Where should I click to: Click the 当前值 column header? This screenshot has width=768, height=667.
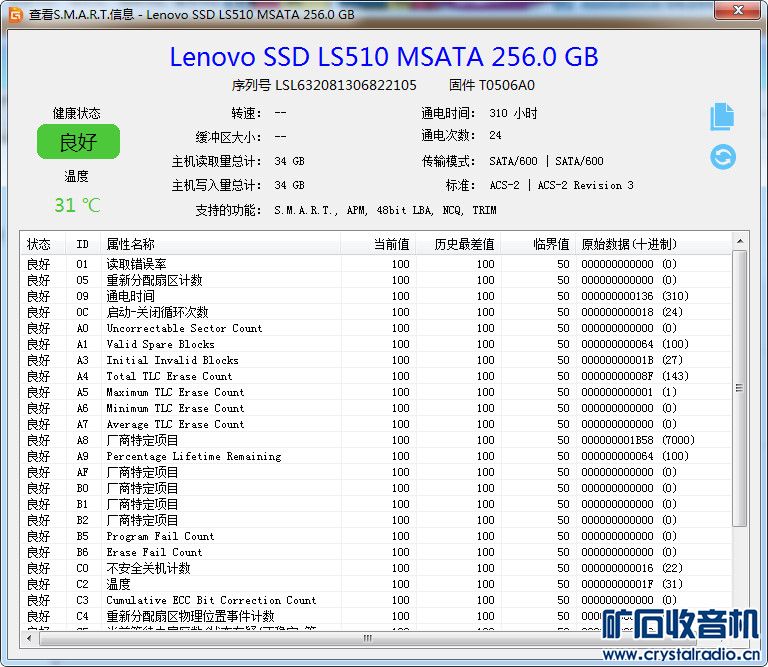(x=390, y=244)
